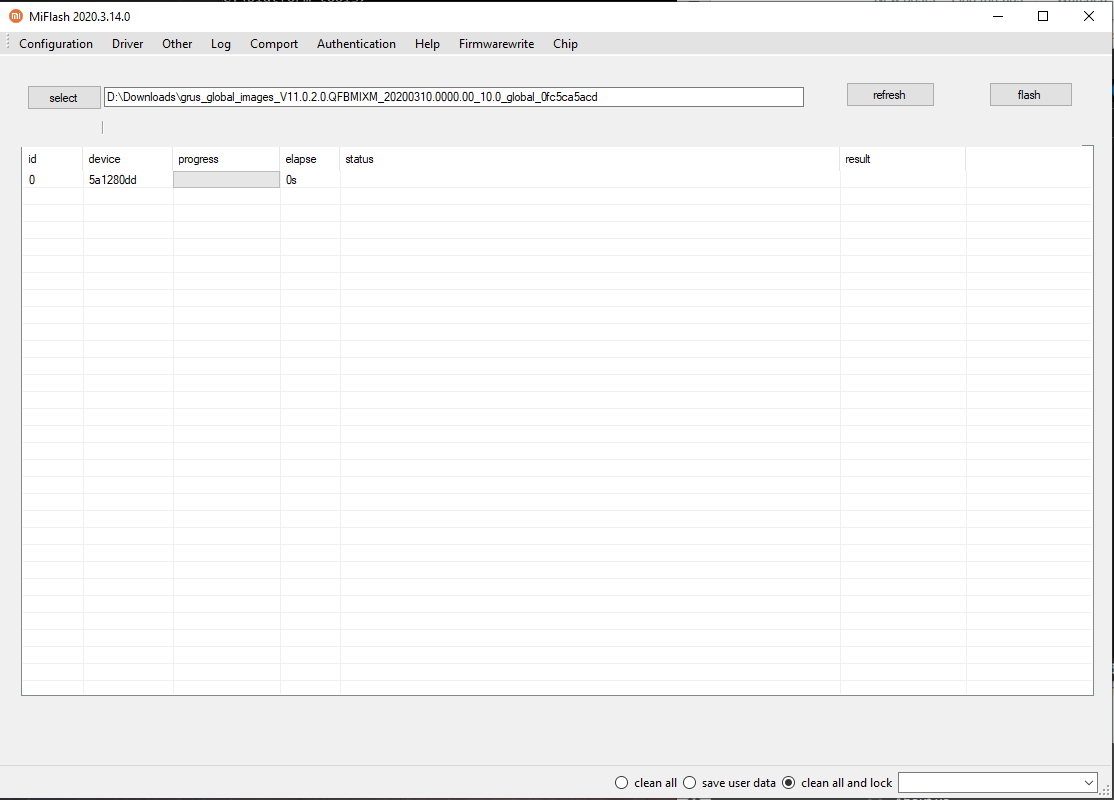This screenshot has width=1114, height=800.
Task: Open the Other menu
Action: pos(177,44)
